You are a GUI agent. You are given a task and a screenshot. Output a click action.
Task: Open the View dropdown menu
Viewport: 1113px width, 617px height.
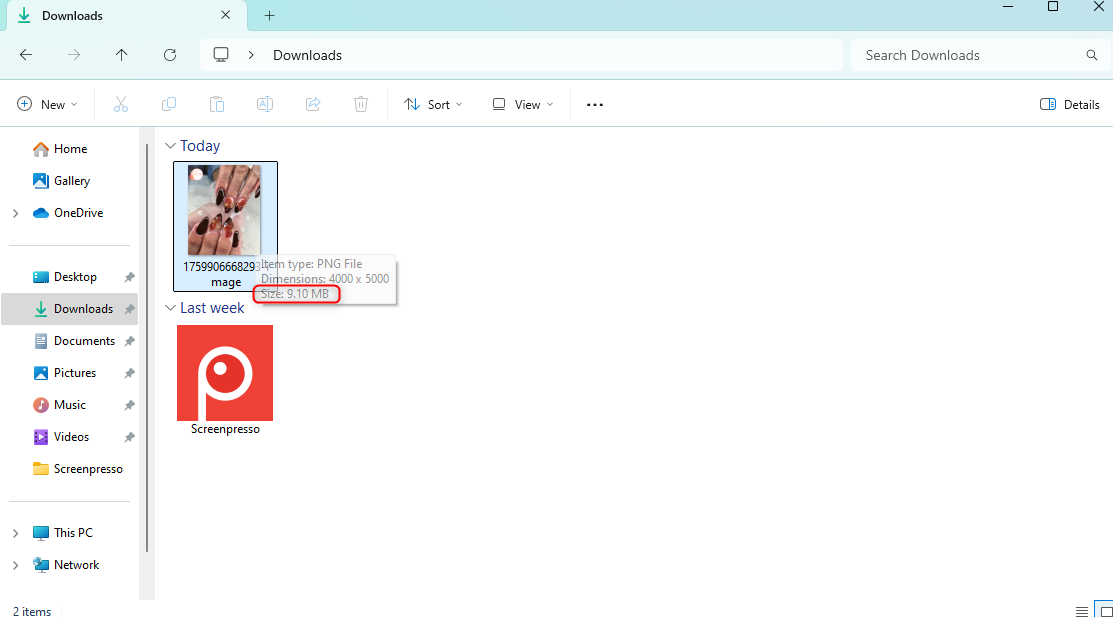[522, 104]
